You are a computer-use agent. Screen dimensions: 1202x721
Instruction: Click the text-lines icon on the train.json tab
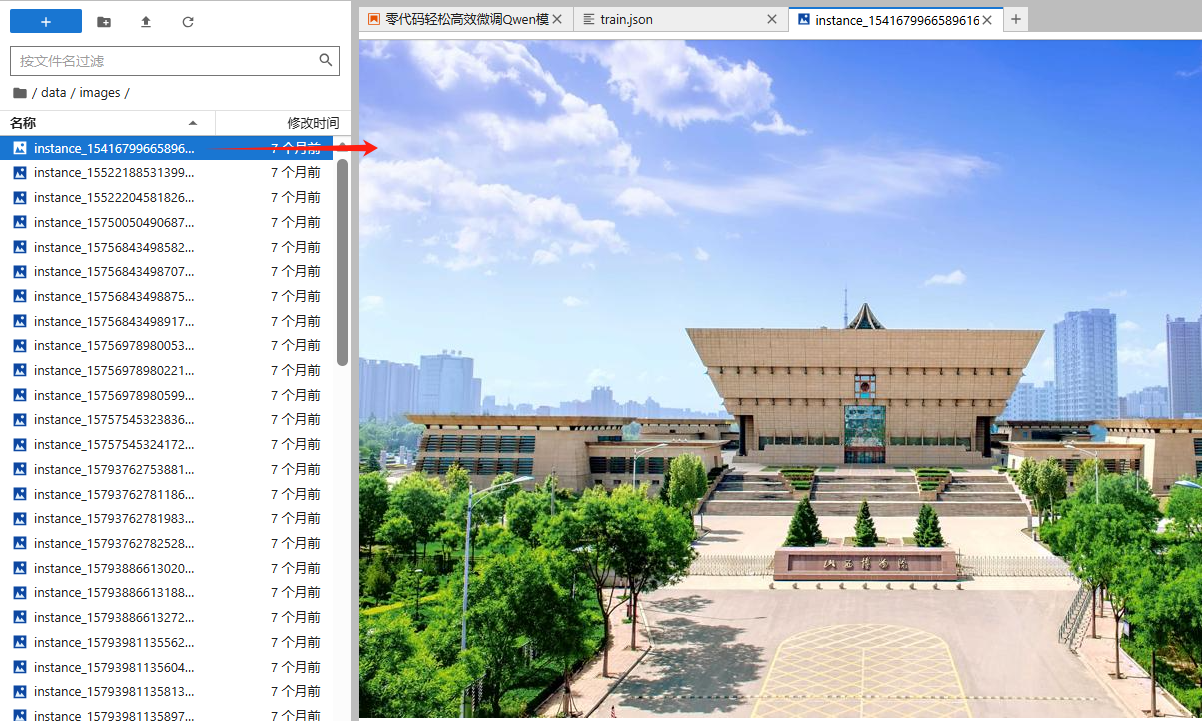click(x=588, y=19)
